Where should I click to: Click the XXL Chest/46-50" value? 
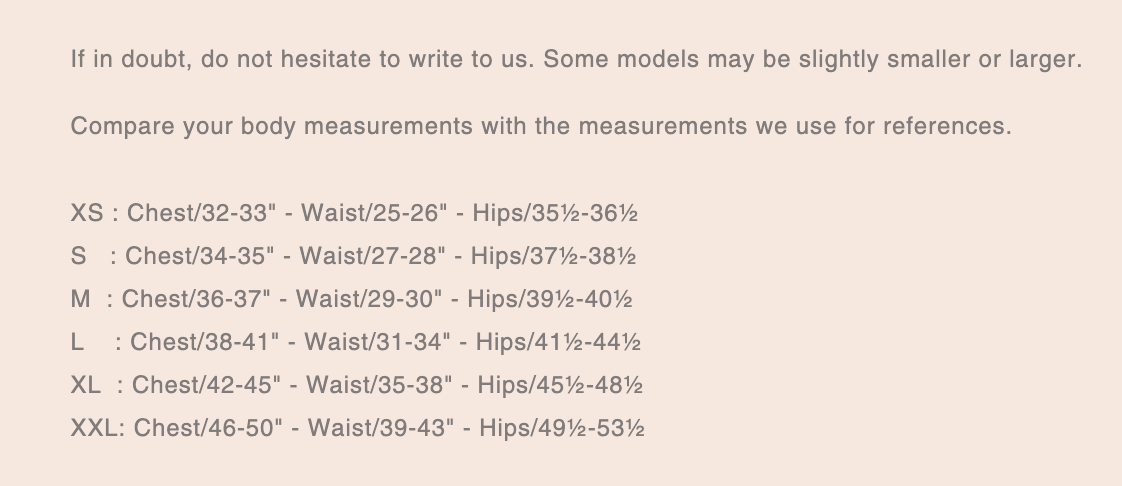[x=209, y=428]
